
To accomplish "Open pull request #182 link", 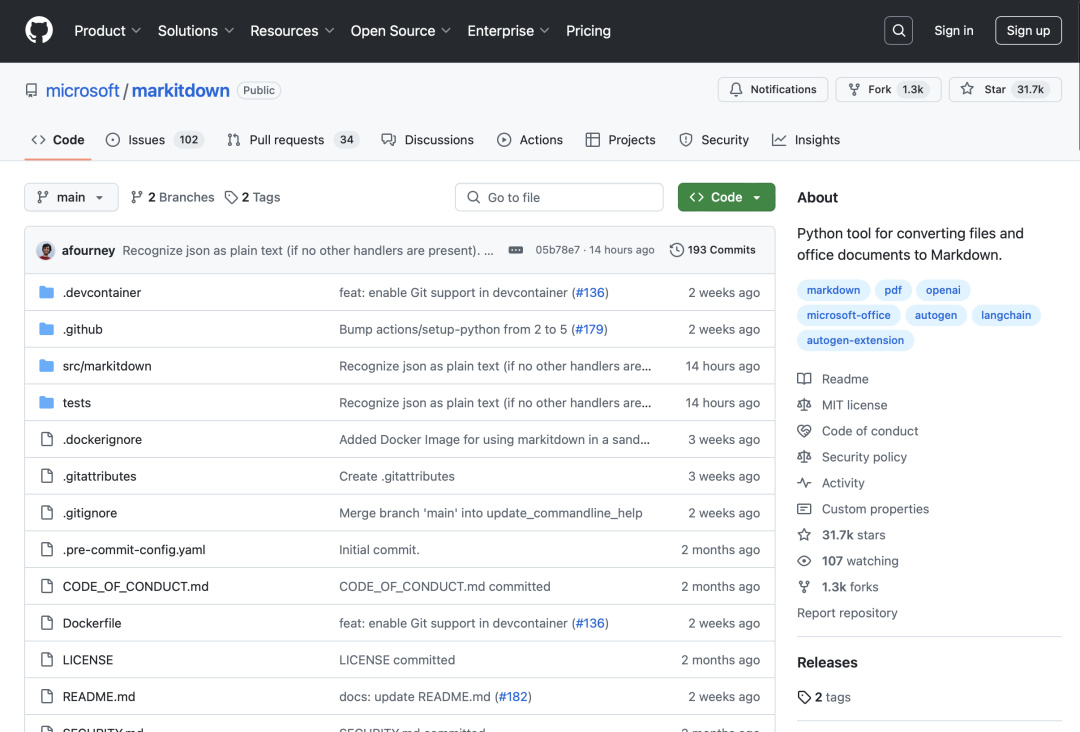I will [512, 697].
